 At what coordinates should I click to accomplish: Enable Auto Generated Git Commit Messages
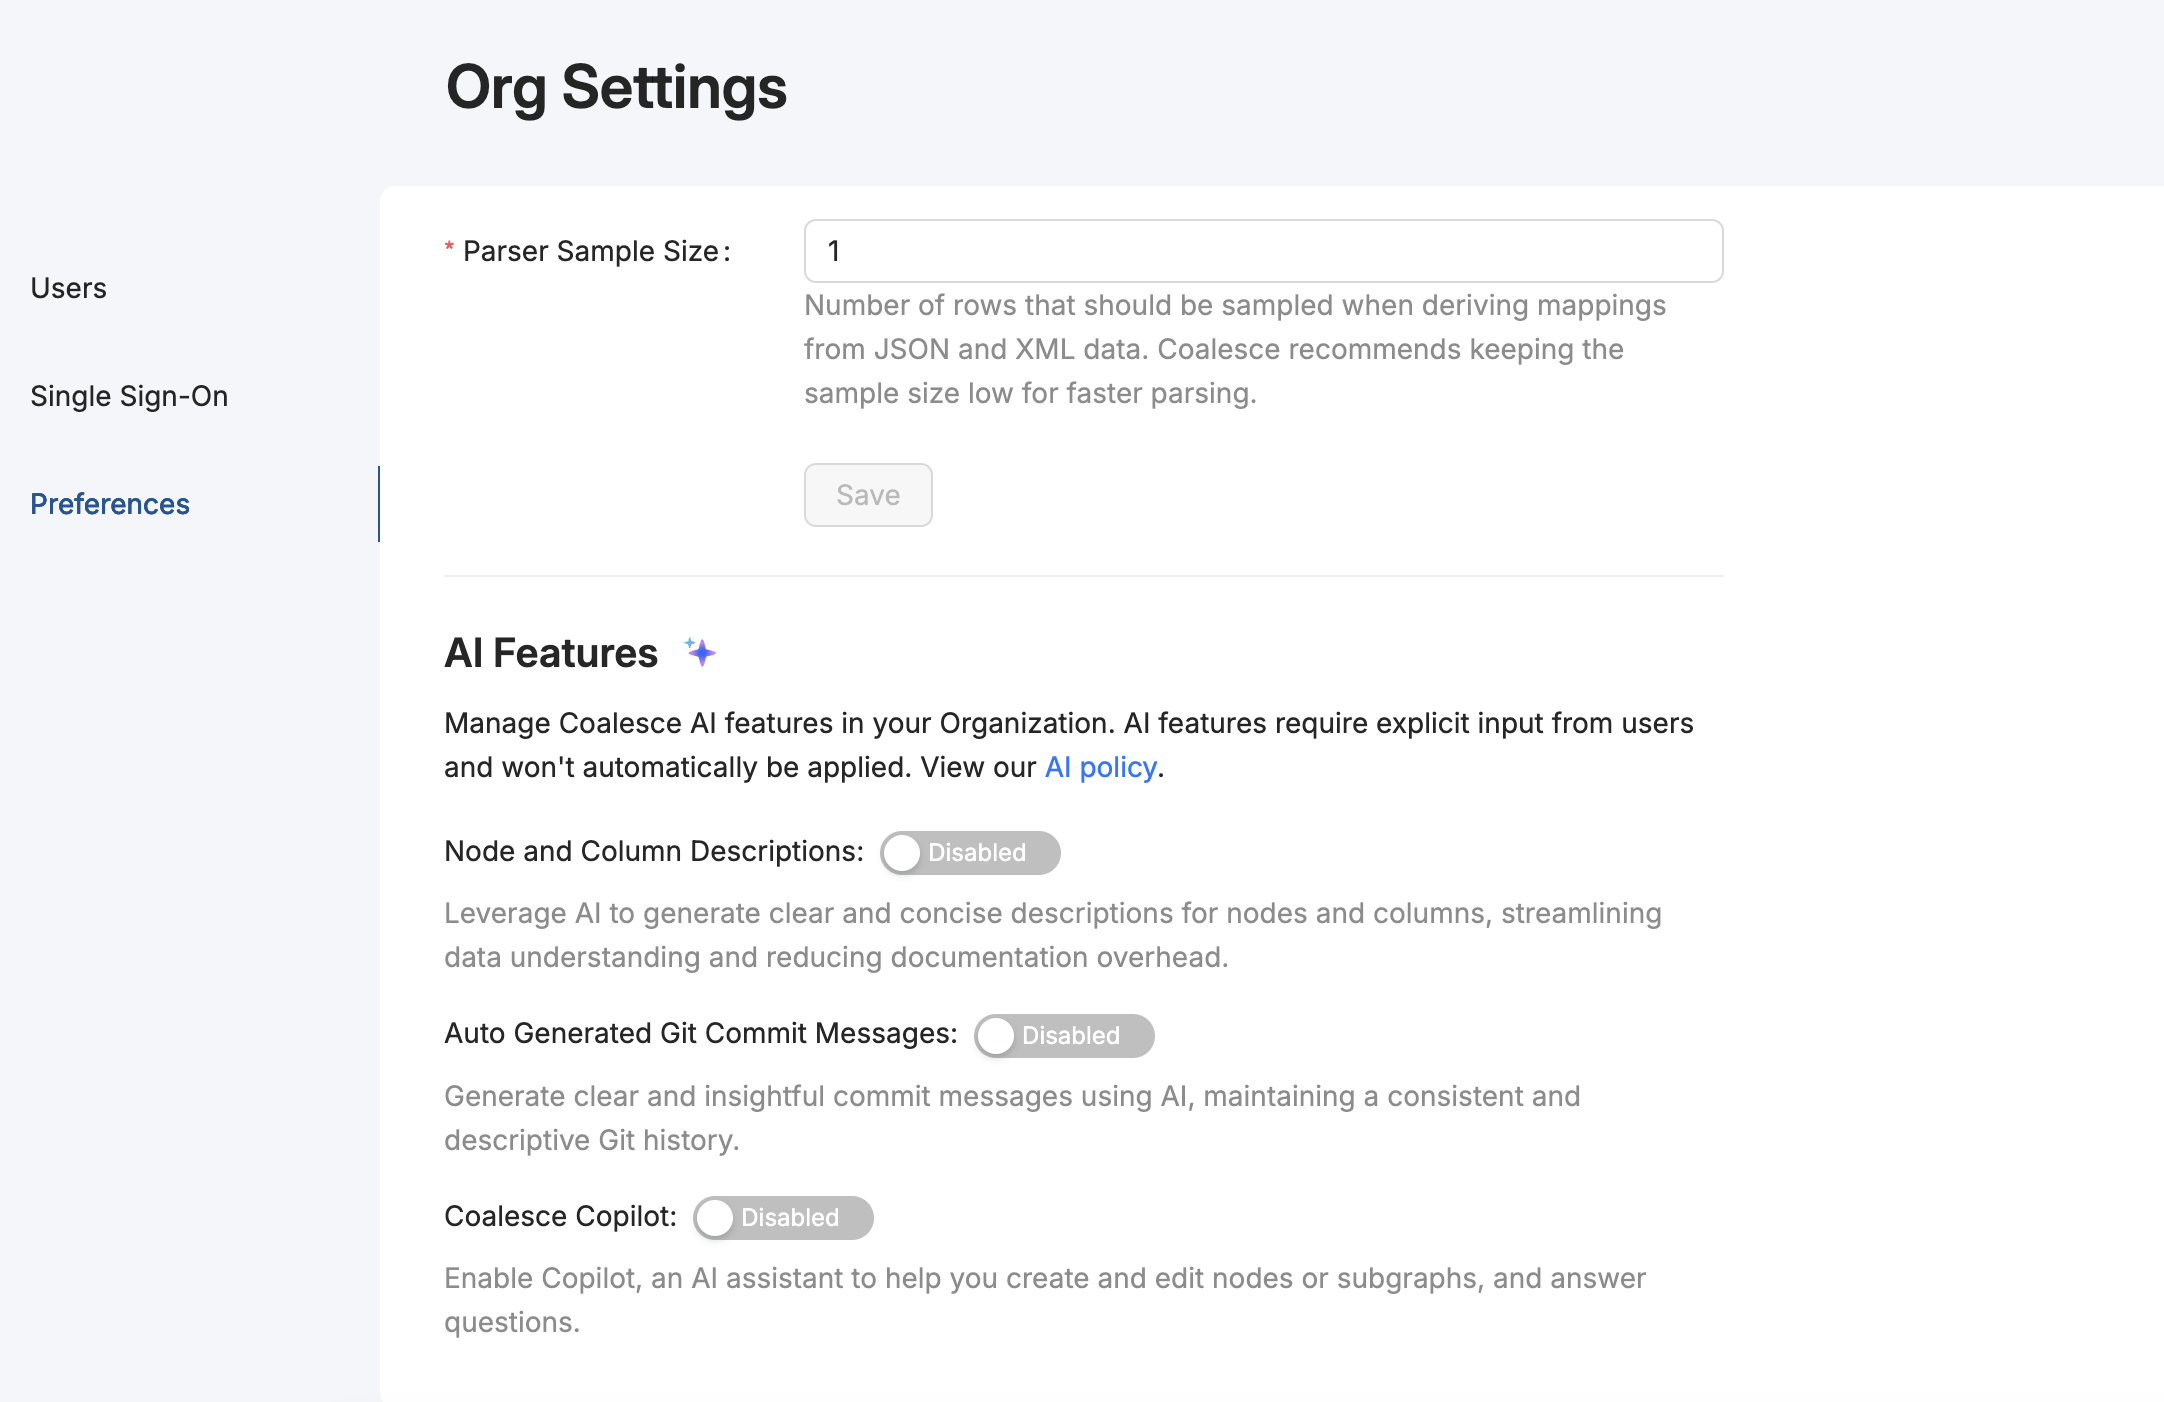(x=1062, y=1036)
